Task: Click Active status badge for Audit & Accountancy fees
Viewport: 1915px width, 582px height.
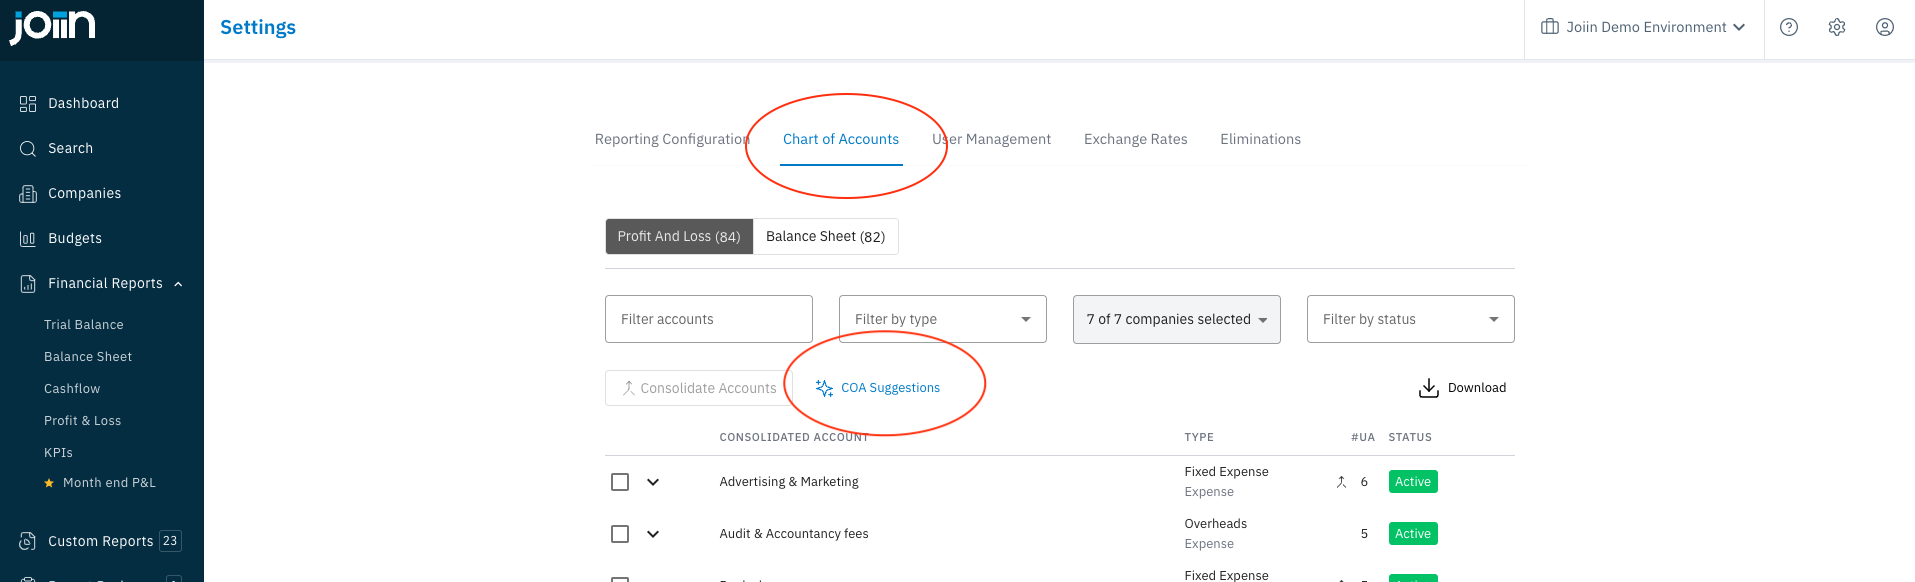Action: click(1413, 534)
